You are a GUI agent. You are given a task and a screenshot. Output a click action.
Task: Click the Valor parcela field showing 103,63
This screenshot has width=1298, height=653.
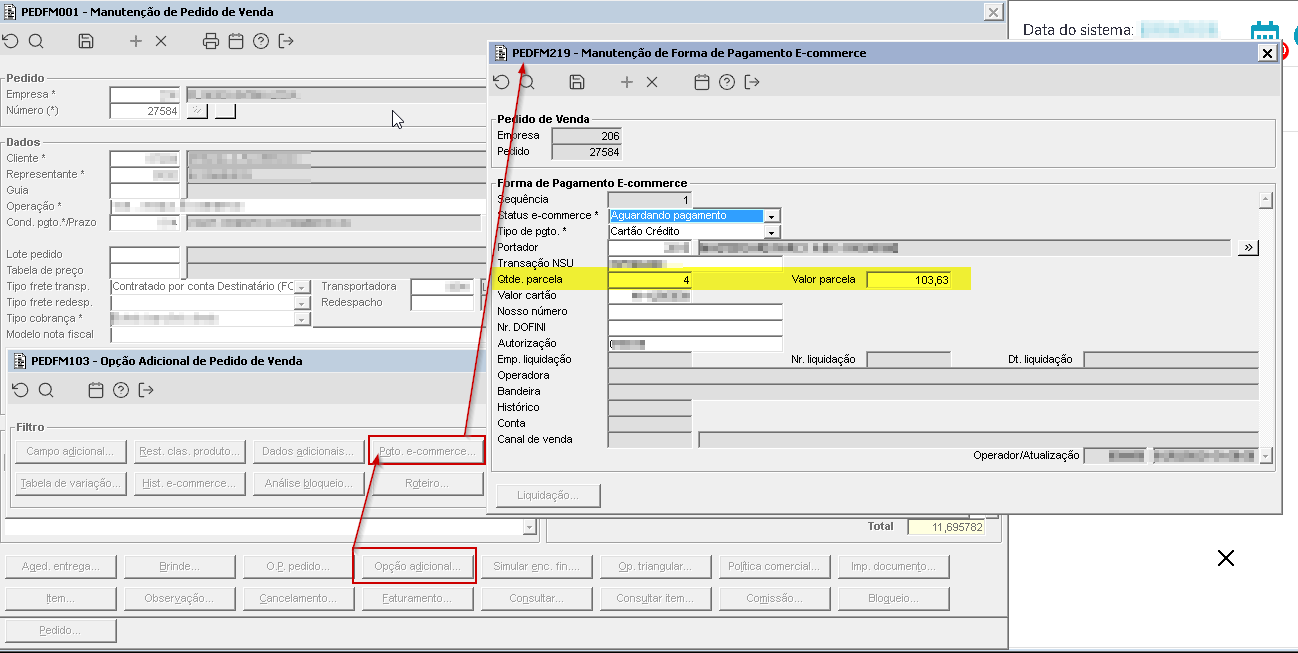(909, 280)
